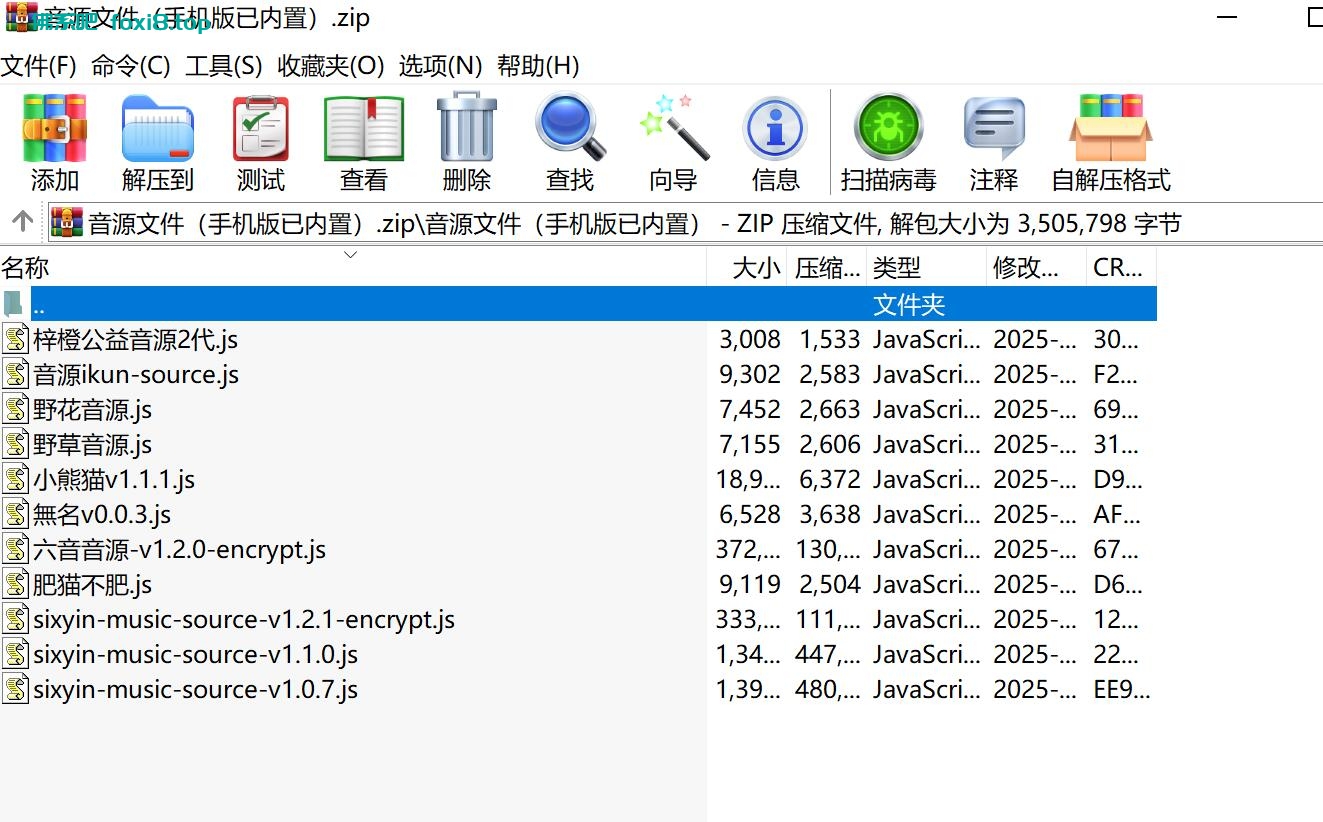This screenshot has width=1323, height=822.
Task: Open the 查看 (View) book icon
Action: click(x=364, y=141)
